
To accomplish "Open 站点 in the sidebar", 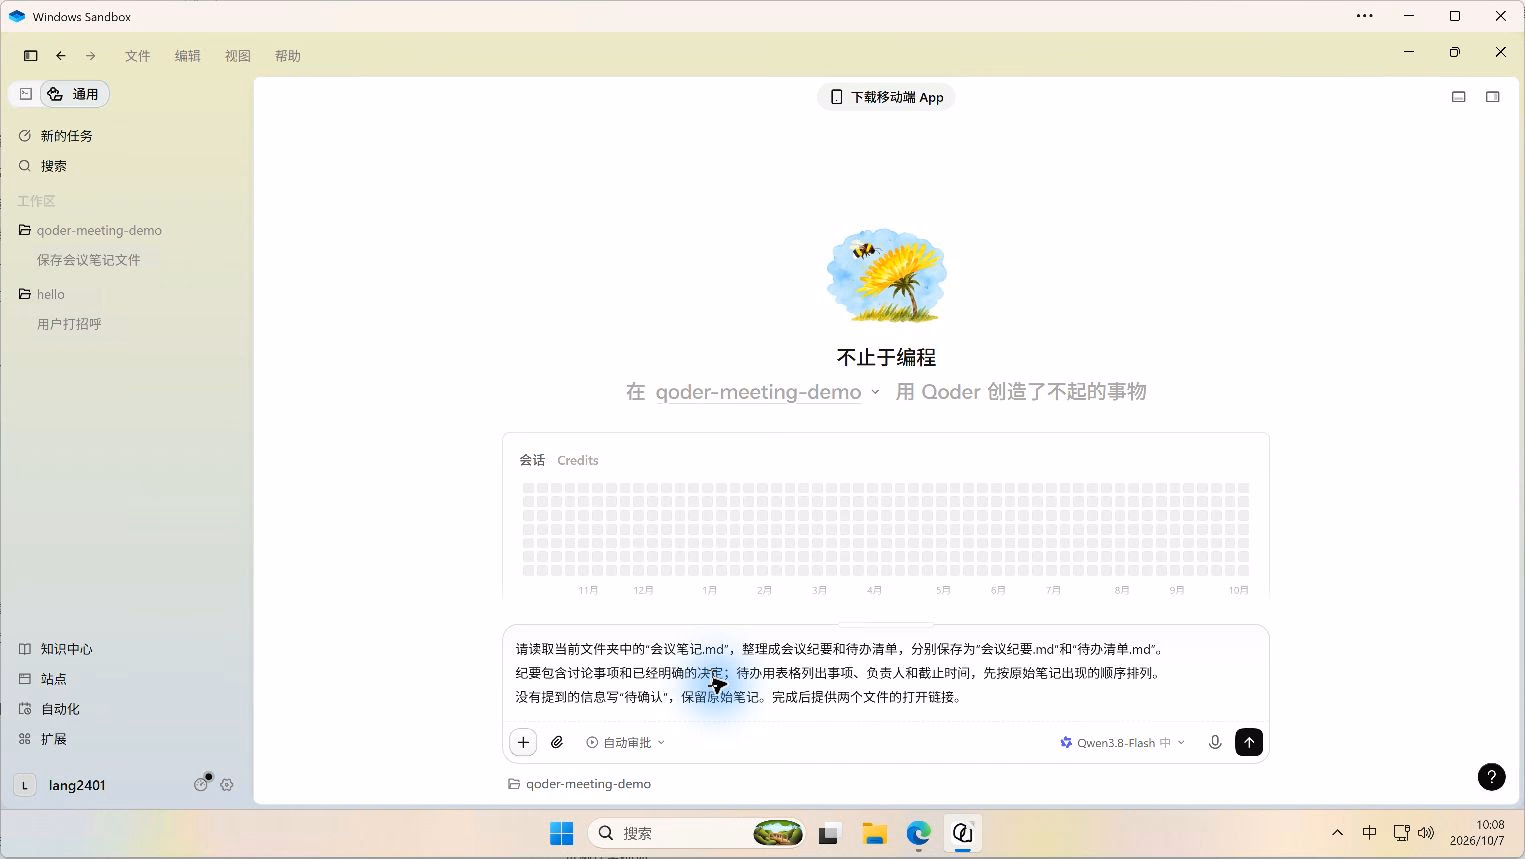I will point(43,679).
